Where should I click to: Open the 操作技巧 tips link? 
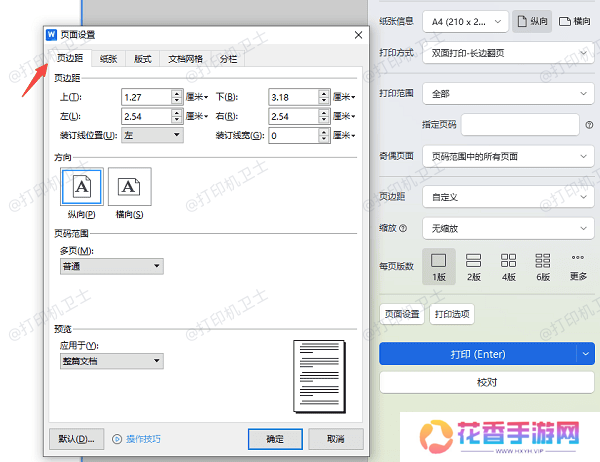tap(143, 439)
